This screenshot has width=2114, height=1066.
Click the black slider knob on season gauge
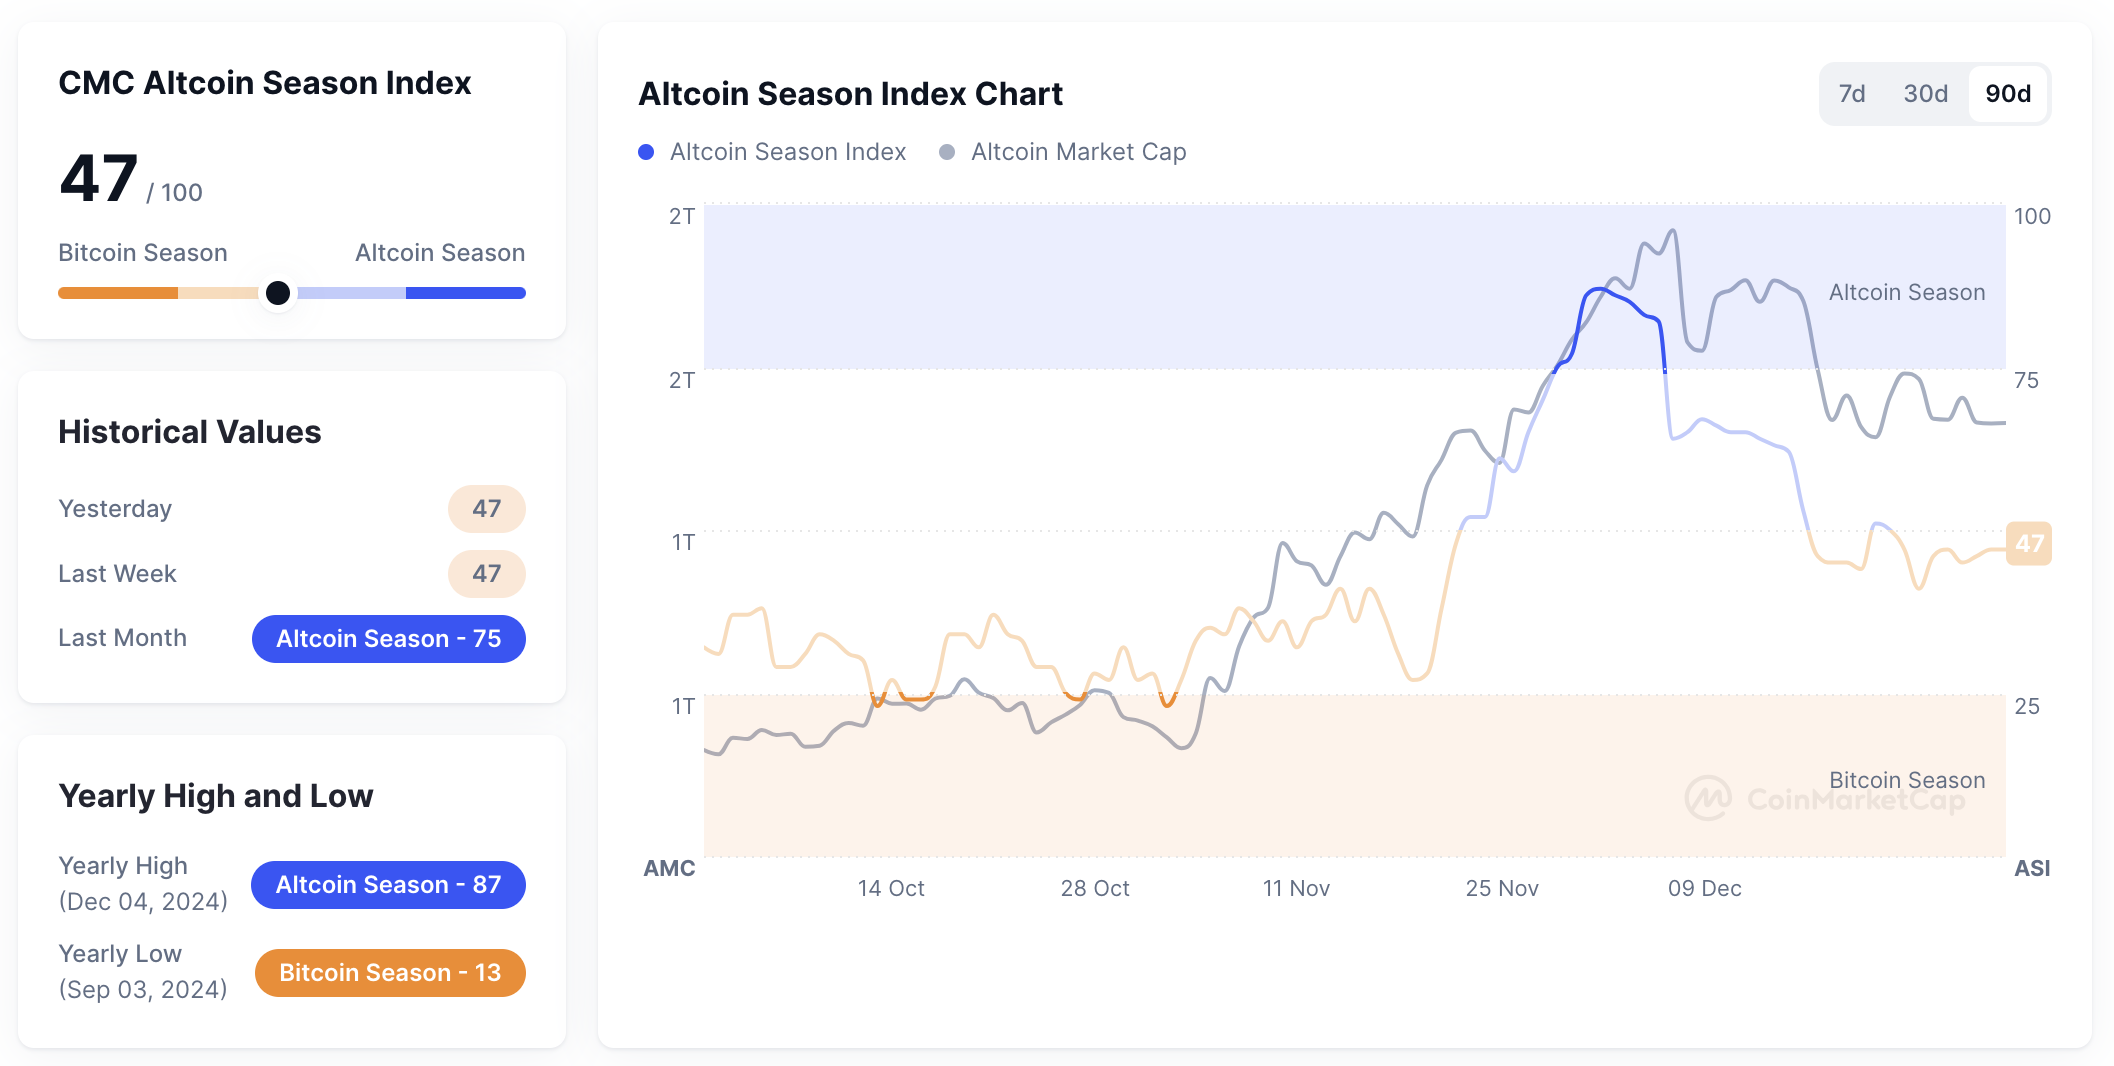click(278, 293)
